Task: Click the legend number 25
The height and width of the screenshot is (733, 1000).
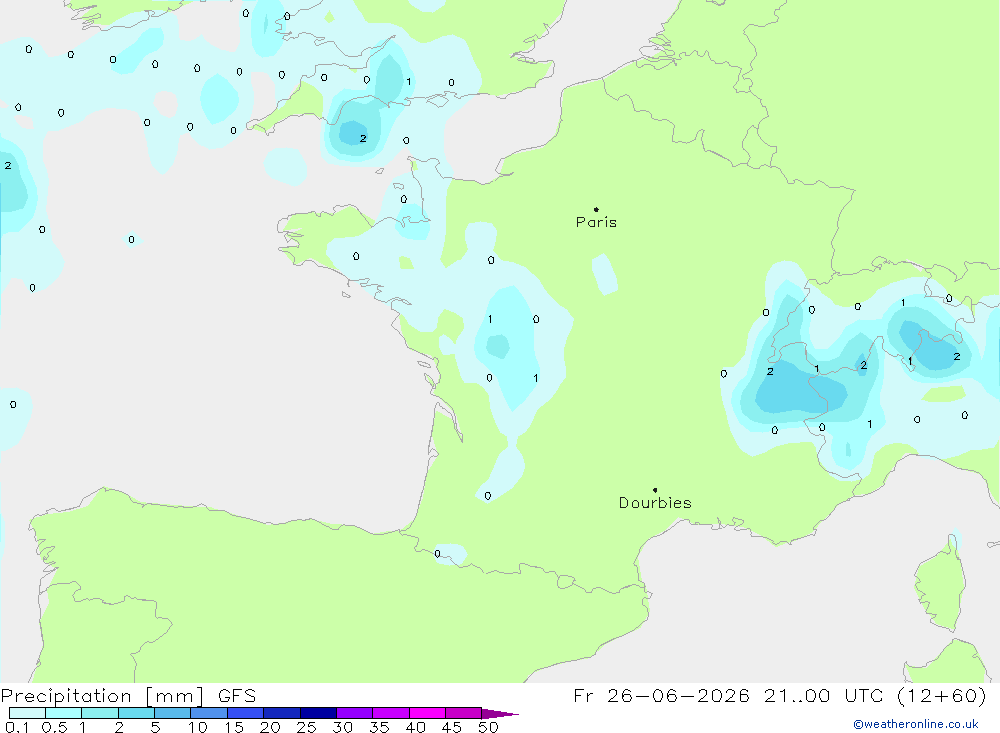Action: (306, 727)
